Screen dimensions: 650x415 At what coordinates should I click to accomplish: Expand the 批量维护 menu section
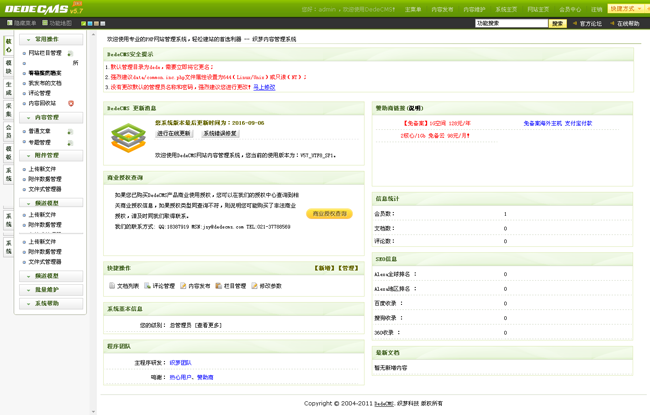click(x=51, y=290)
